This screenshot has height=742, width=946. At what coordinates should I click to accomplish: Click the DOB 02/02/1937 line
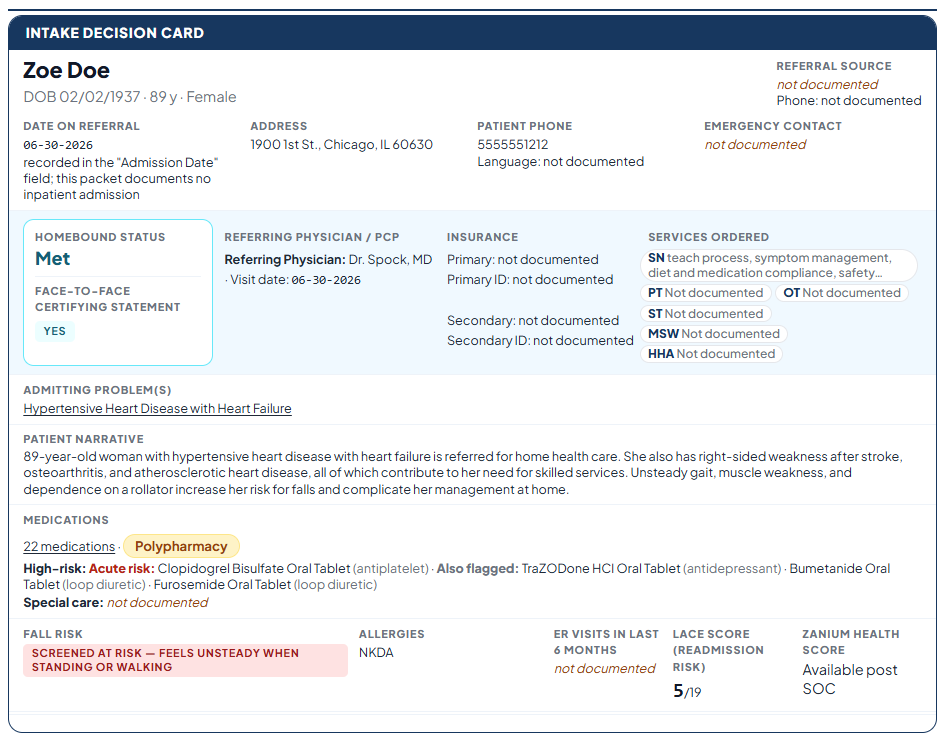[130, 97]
